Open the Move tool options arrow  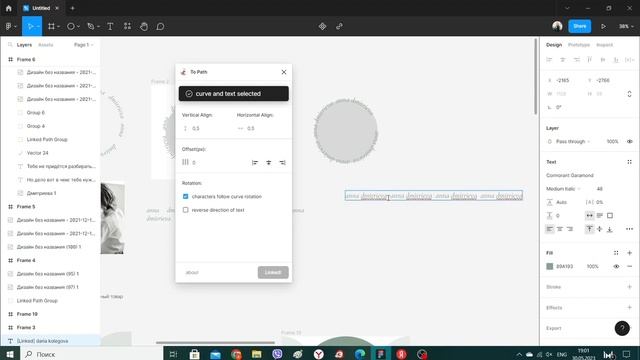pos(38,27)
